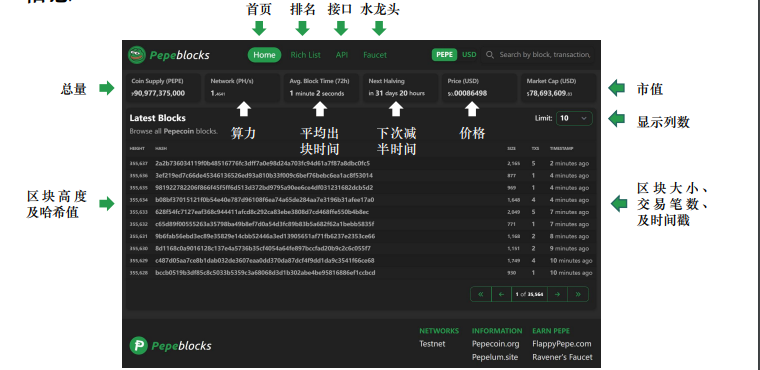
Task: Open the Pepecoin.org link
Action: 495,344
